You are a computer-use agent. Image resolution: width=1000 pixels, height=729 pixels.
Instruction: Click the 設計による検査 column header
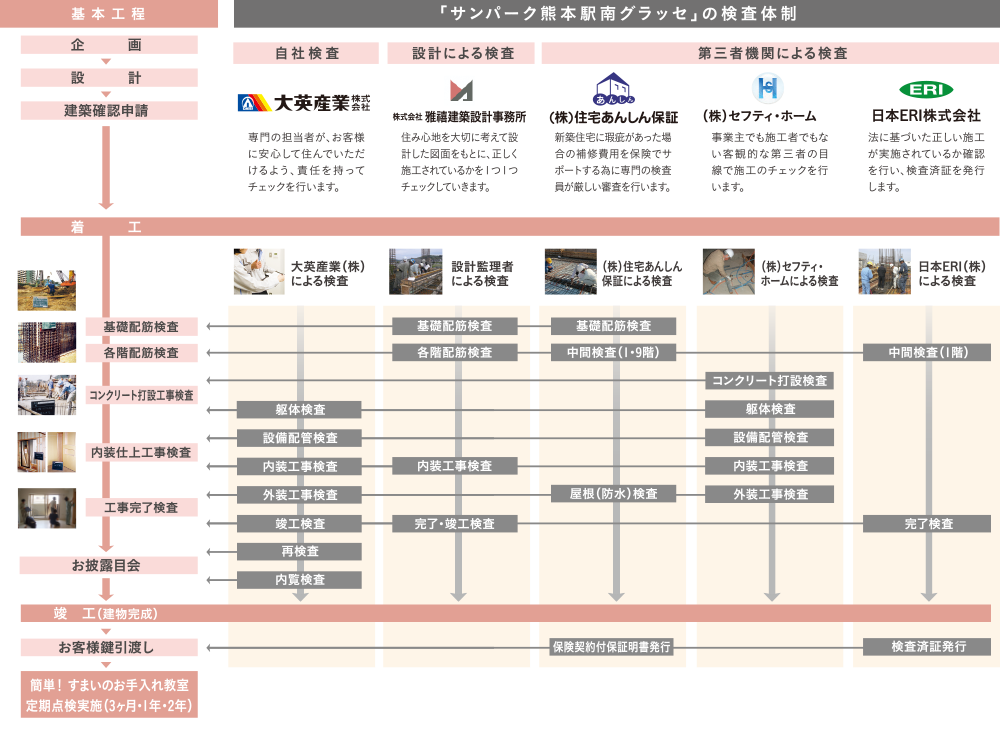(x=461, y=54)
